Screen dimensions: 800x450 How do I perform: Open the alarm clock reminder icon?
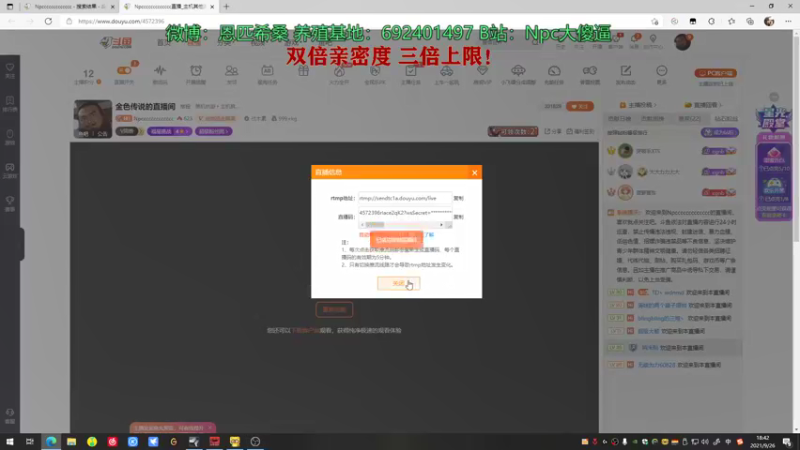tap(196, 70)
